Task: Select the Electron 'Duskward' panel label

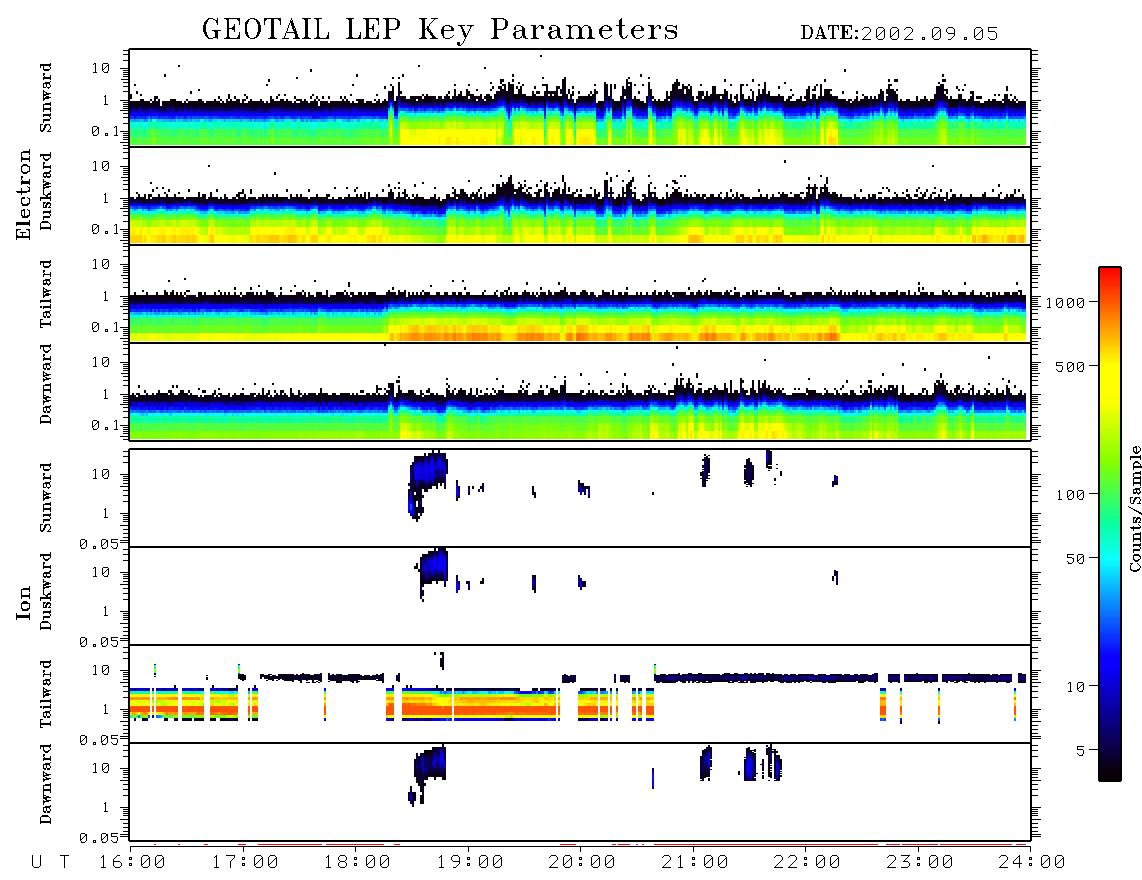Action: 46,192
